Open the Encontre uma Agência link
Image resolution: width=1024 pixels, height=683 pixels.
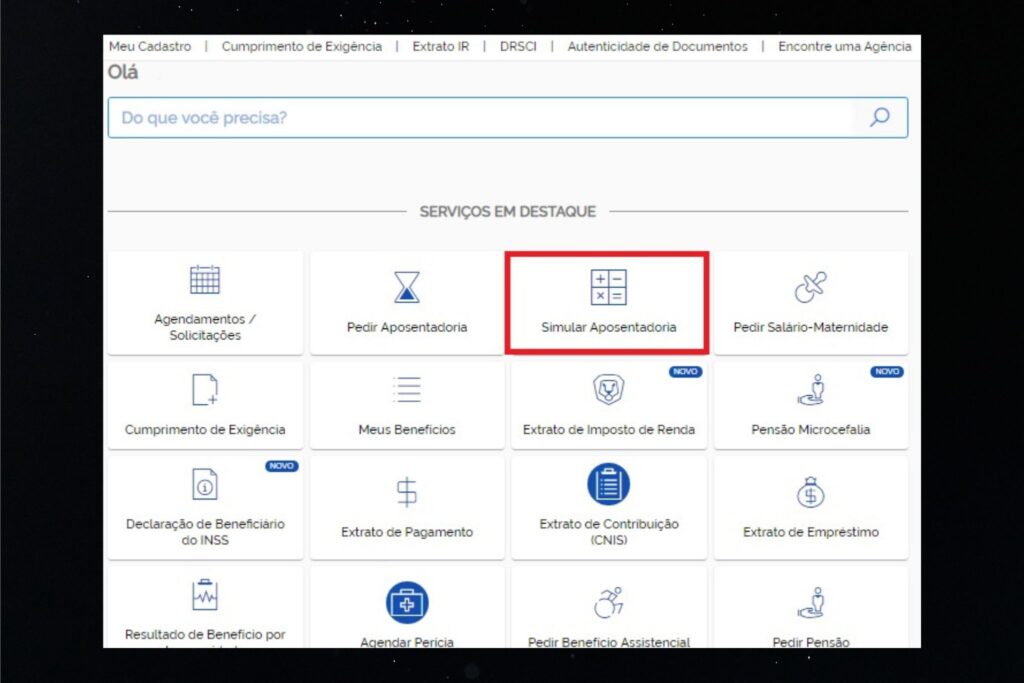(845, 46)
